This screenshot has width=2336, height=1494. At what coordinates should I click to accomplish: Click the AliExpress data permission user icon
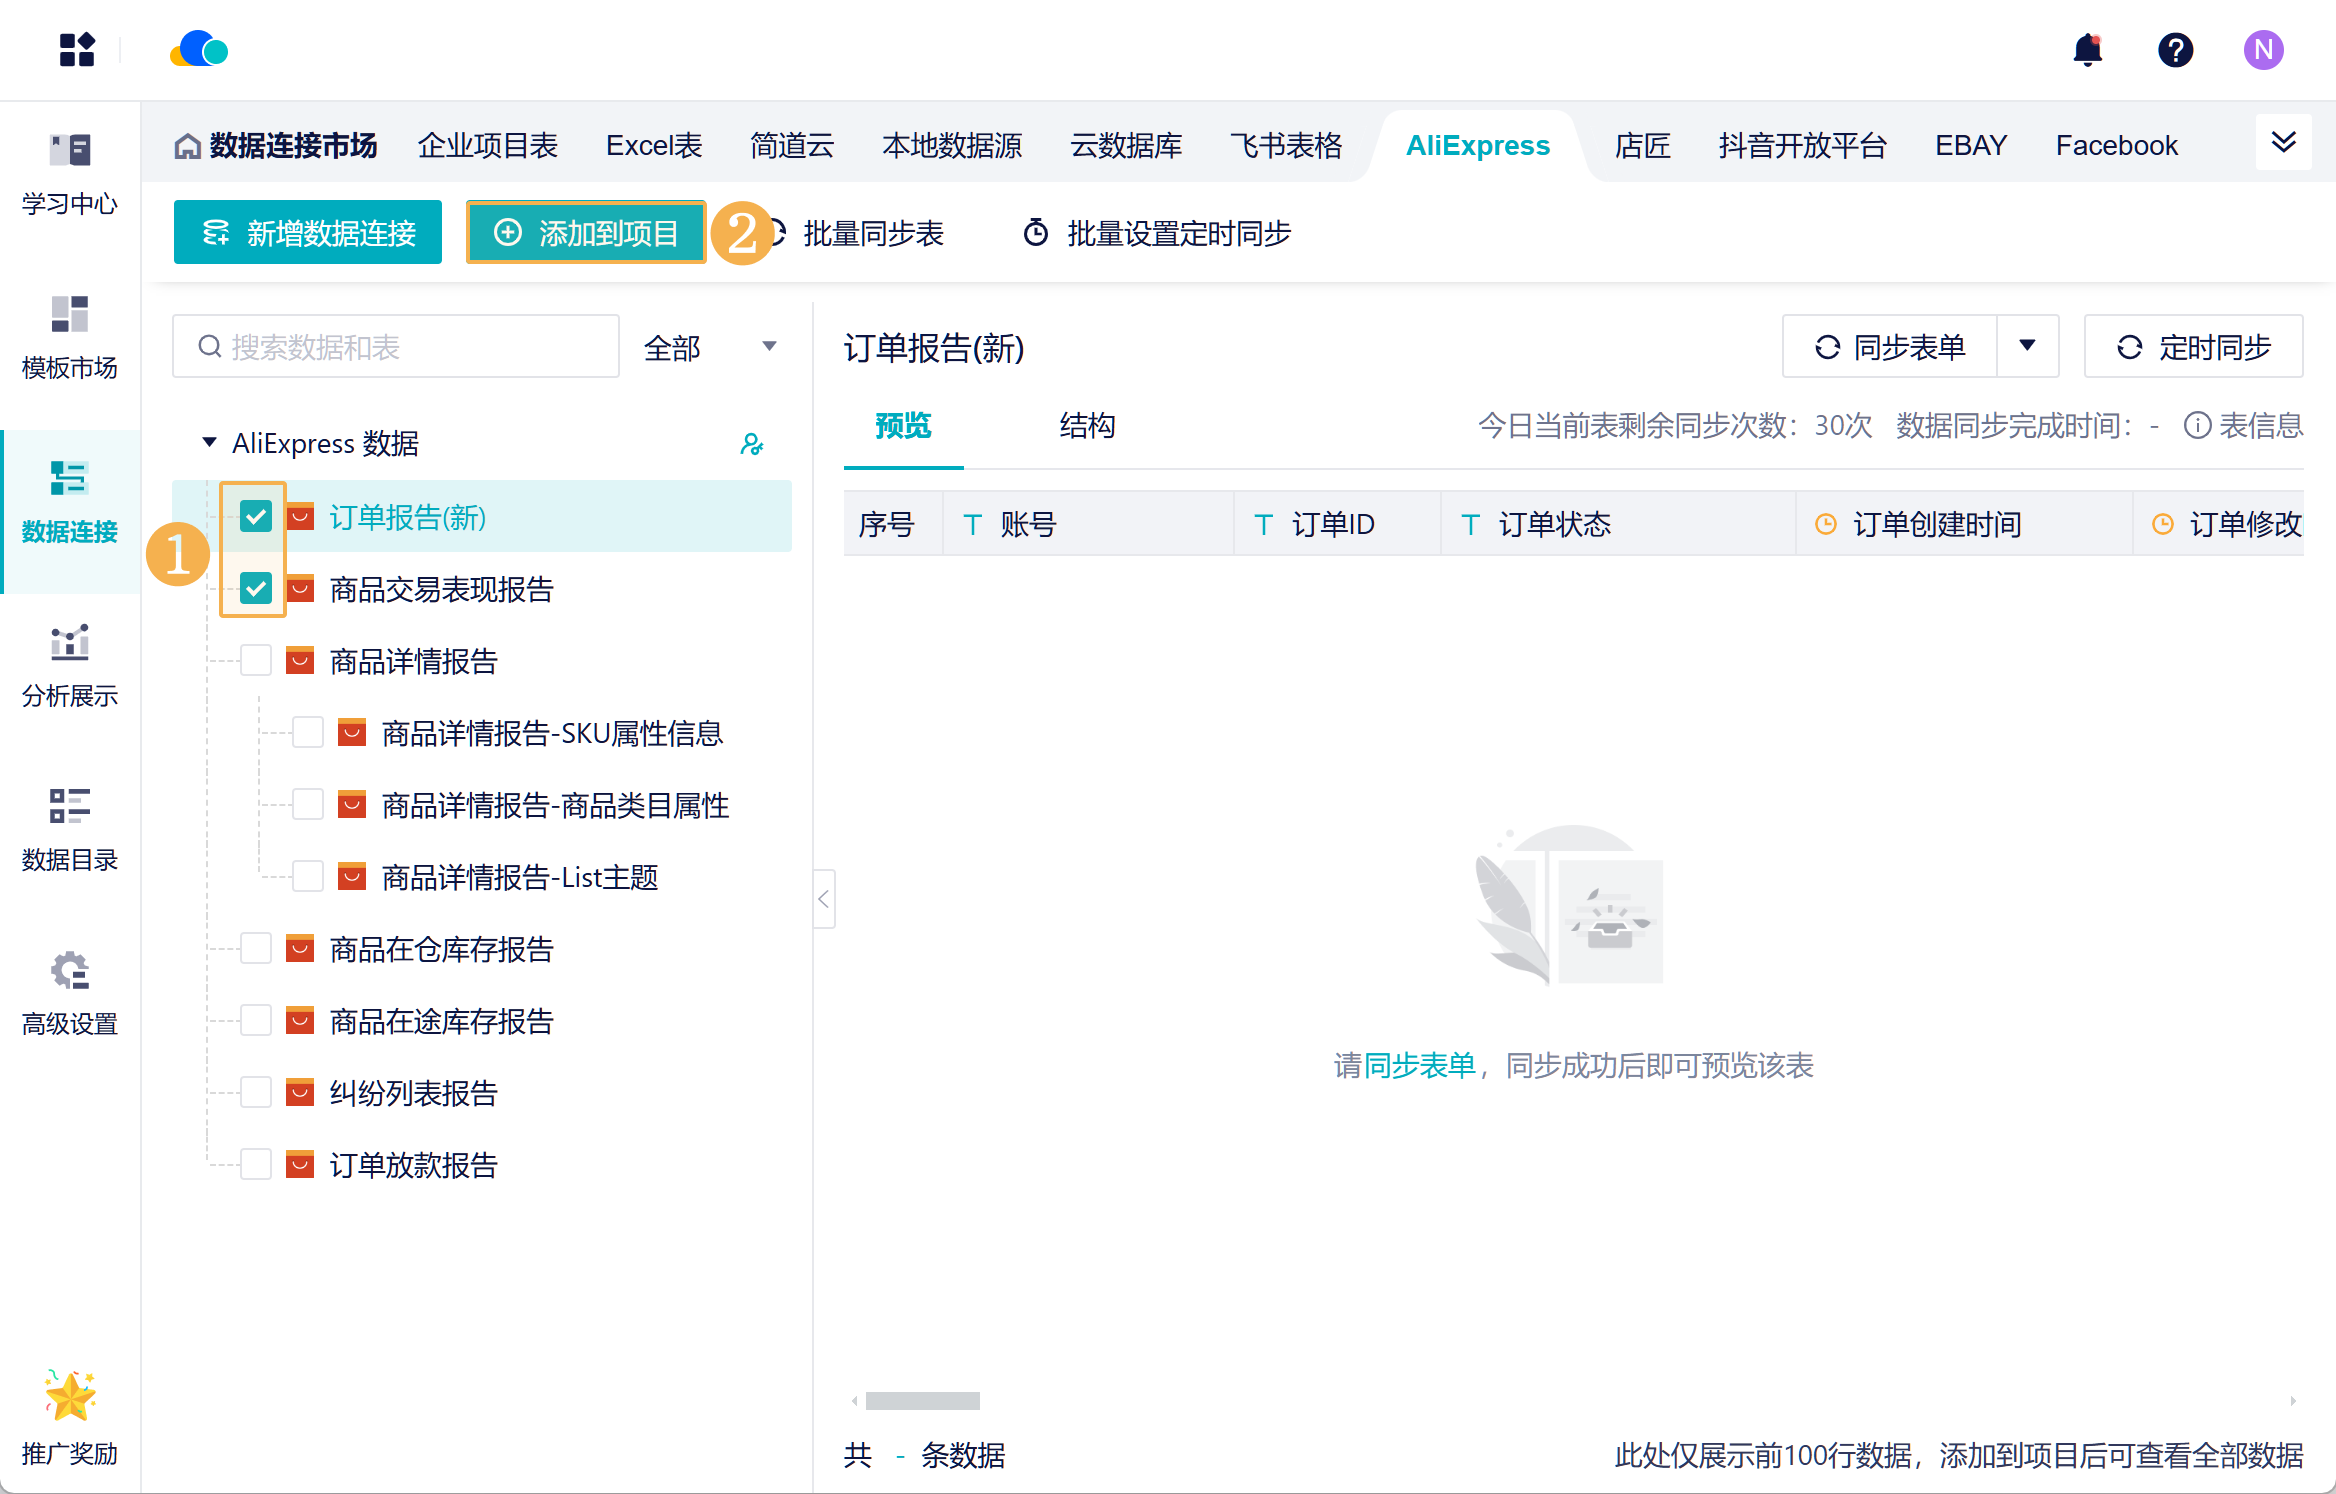(752, 444)
